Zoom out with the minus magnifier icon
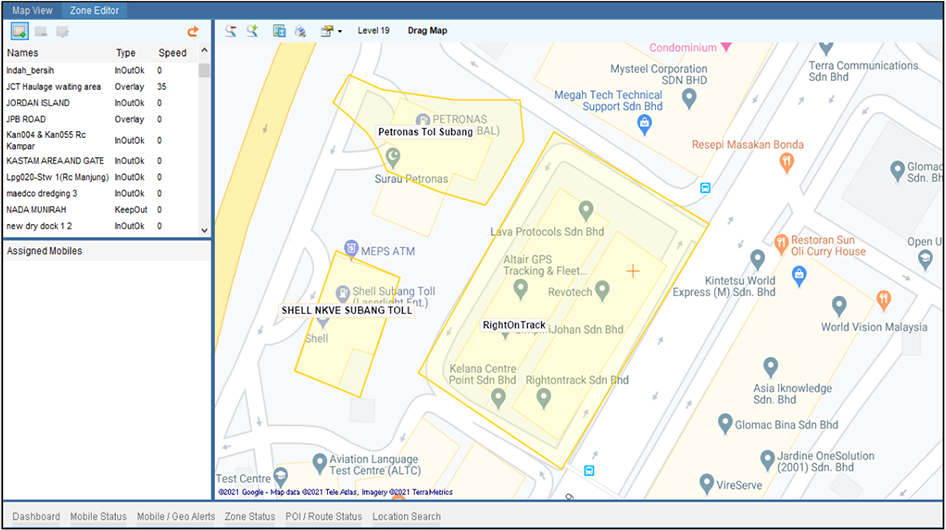This screenshot has width=946, height=530. coord(230,31)
